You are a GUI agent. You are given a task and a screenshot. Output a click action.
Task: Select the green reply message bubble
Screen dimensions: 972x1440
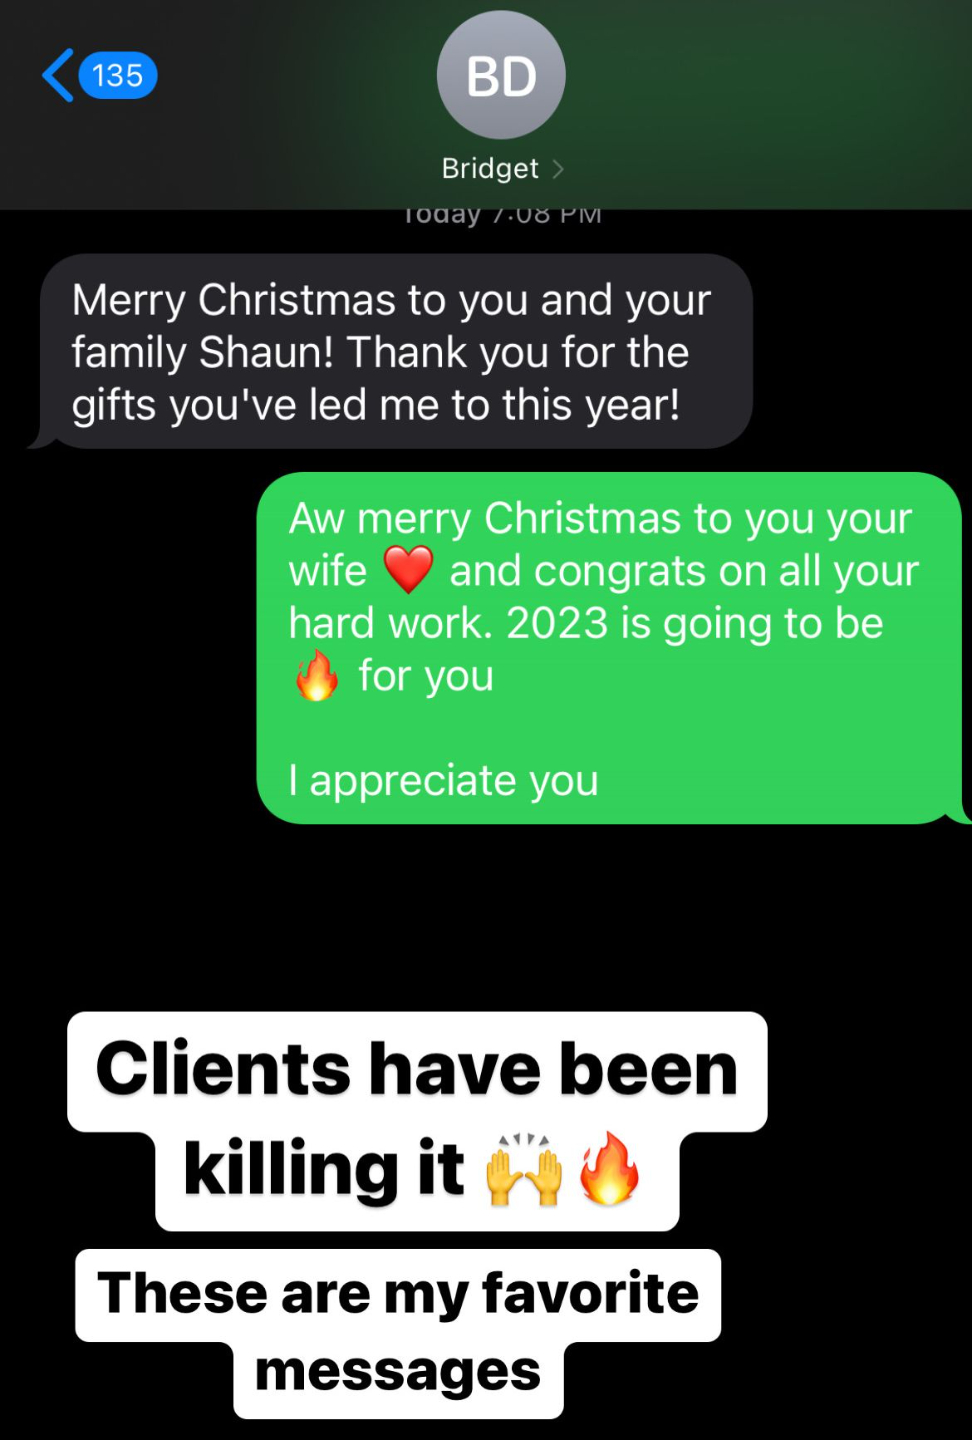(x=610, y=648)
